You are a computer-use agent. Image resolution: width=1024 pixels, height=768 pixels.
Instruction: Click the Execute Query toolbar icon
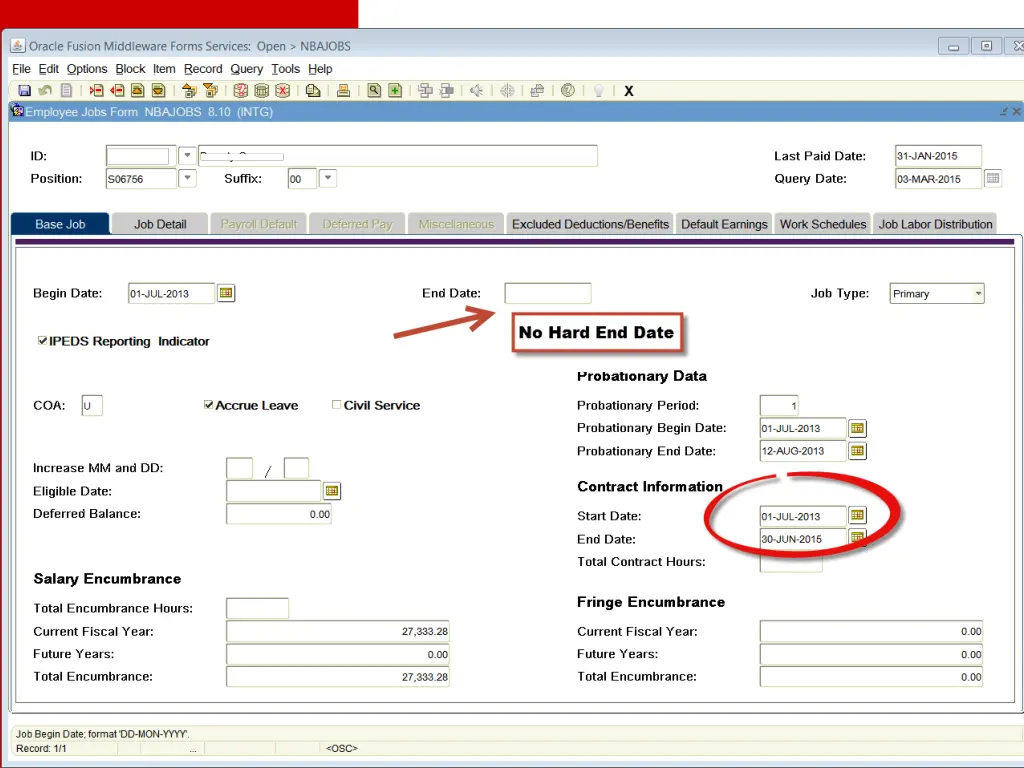pyautogui.click(x=261, y=91)
